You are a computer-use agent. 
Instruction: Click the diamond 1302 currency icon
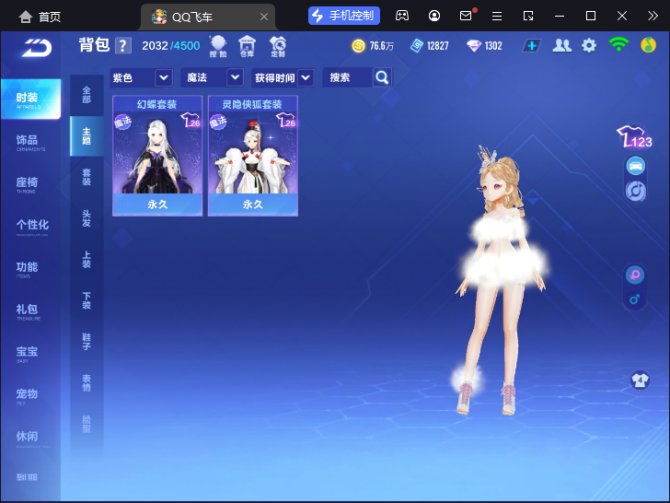(474, 46)
